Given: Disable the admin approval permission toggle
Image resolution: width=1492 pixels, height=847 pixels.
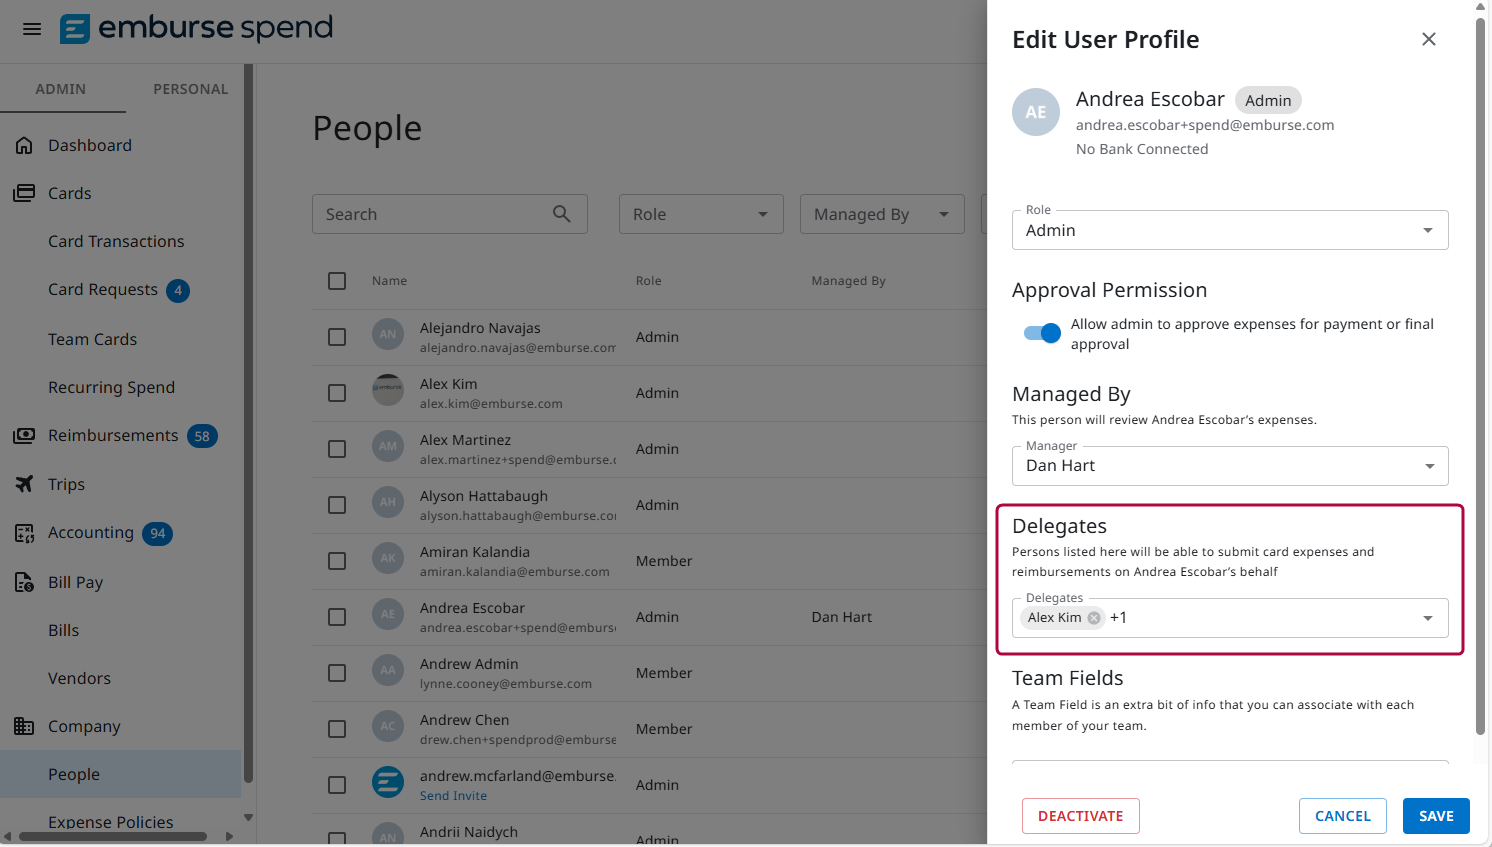Looking at the screenshot, I should click(1041, 333).
